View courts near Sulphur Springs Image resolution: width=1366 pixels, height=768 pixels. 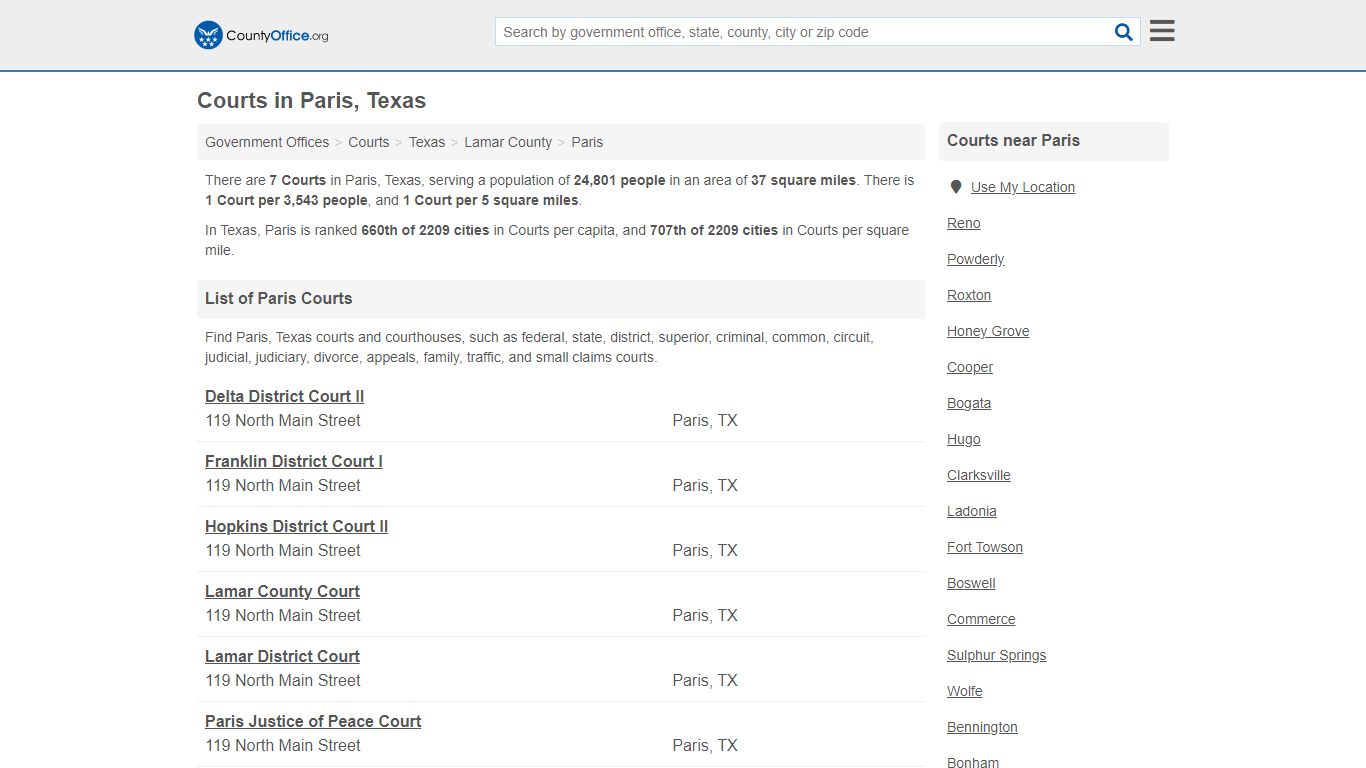coord(997,655)
